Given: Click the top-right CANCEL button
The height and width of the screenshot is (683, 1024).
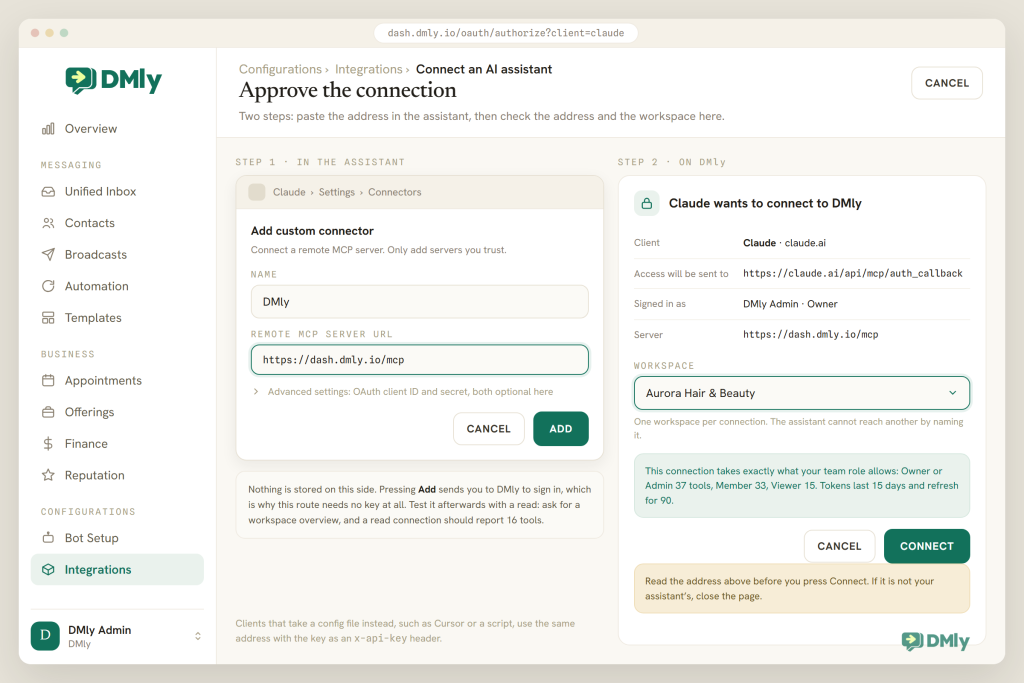Looking at the screenshot, I should tap(946, 83).
